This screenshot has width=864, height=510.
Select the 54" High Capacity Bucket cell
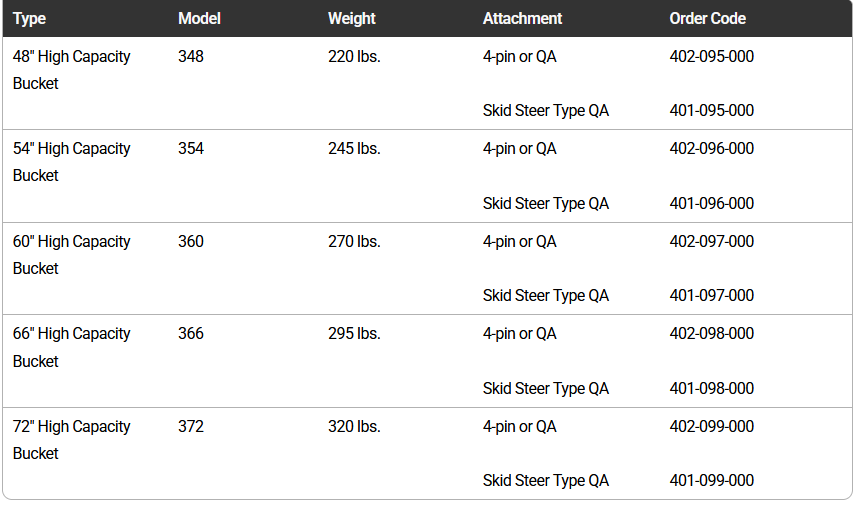click(72, 162)
